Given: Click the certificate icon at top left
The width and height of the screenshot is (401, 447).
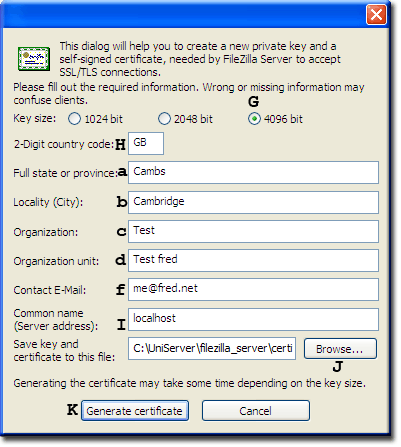Looking at the screenshot, I should (34, 59).
